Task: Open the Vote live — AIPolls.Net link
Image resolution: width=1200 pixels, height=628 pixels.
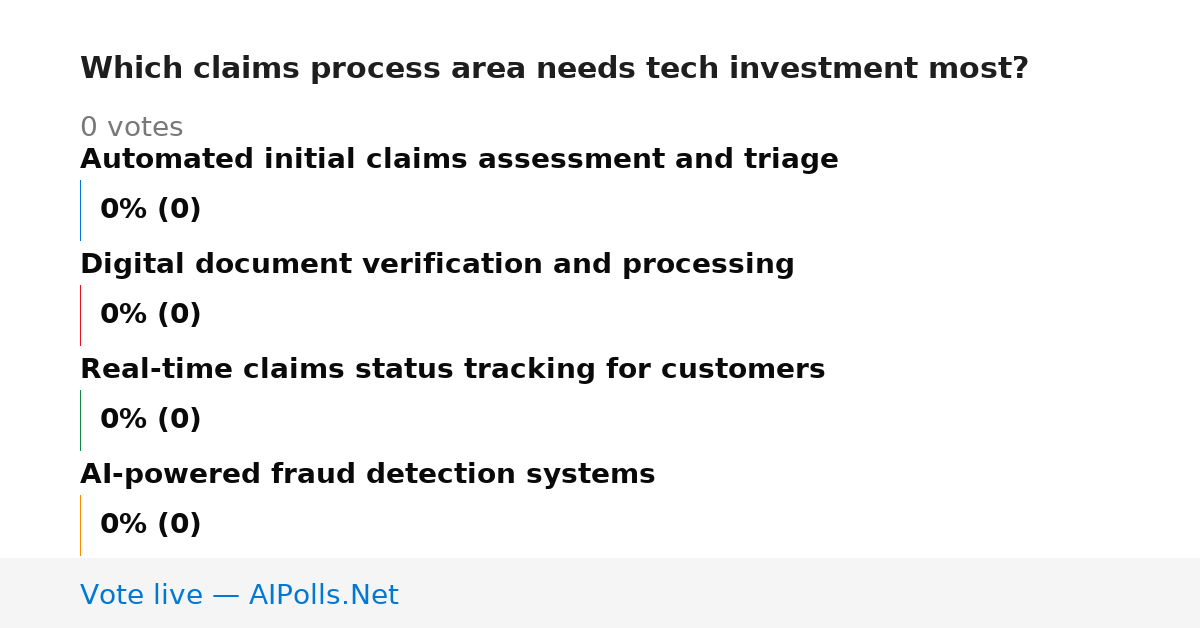Action: pos(239,596)
